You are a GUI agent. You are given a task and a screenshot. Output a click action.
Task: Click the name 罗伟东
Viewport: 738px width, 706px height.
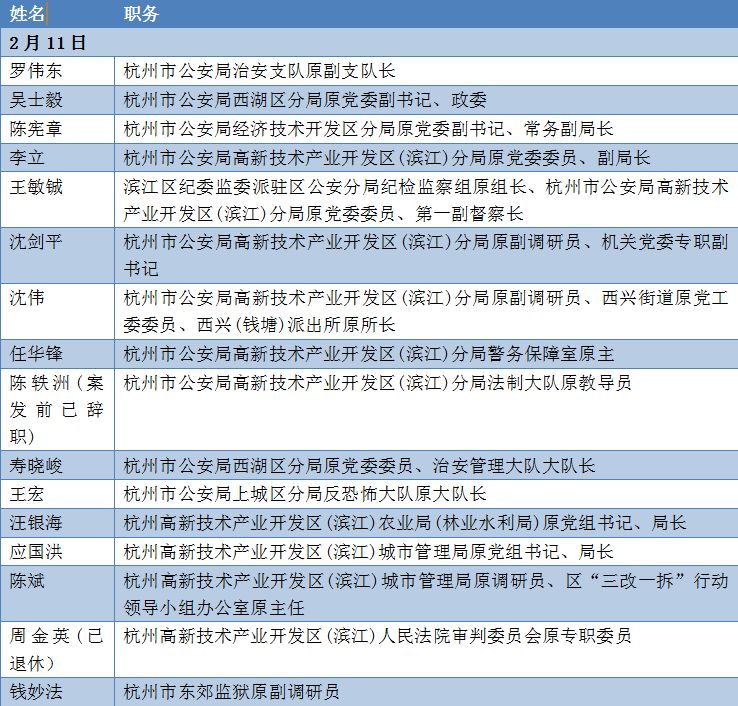click(36, 71)
